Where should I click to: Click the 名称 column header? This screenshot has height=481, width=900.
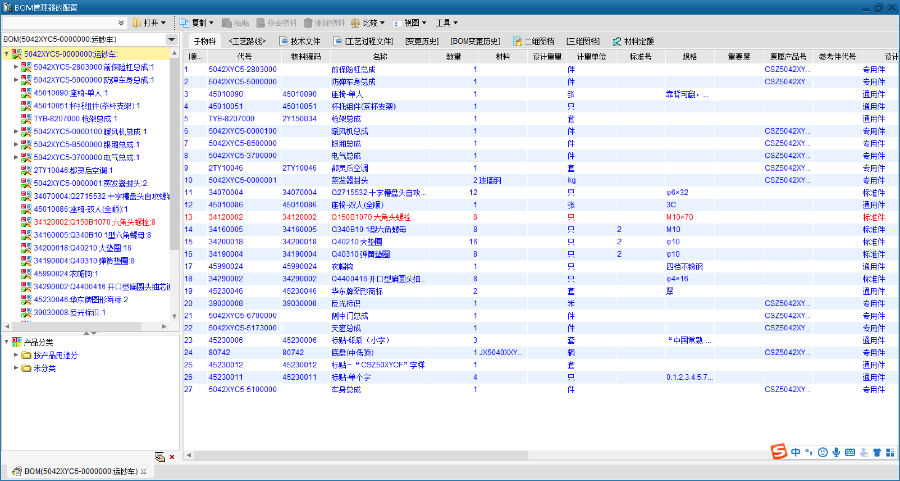pyautogui.click(x=380, y=56)
